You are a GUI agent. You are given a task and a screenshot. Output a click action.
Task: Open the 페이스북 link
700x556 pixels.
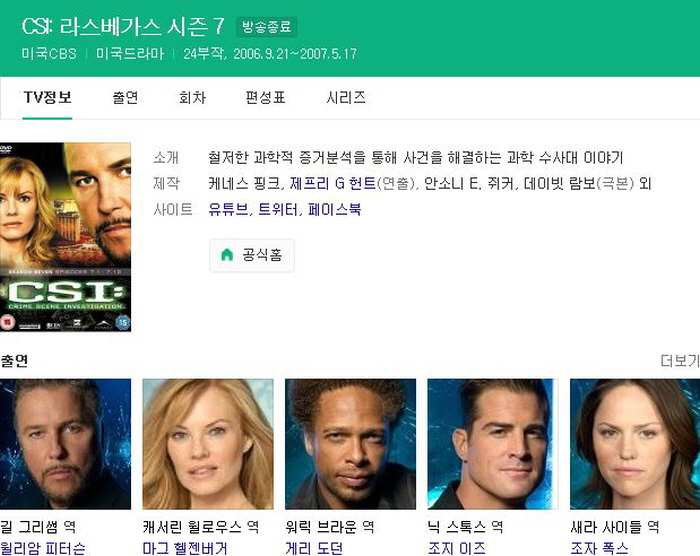pos(334,209)
